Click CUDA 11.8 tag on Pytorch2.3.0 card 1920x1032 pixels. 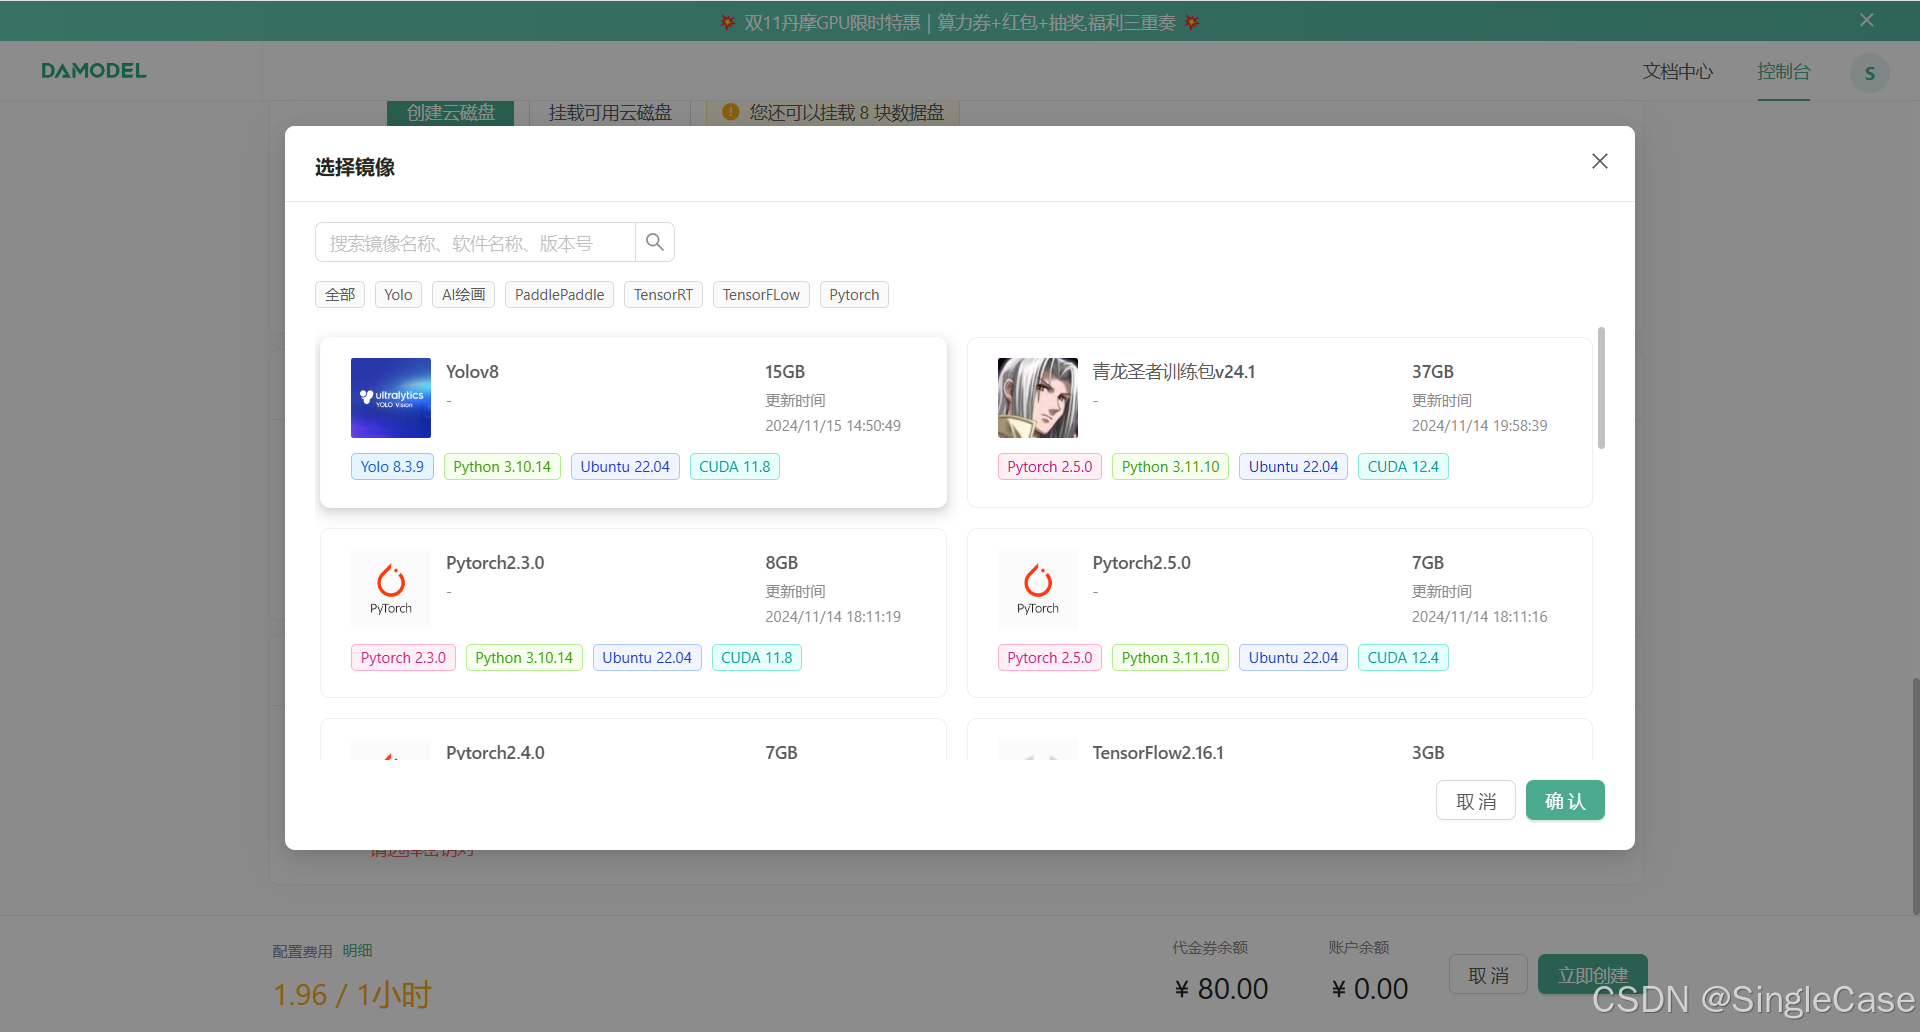point(757,657)
